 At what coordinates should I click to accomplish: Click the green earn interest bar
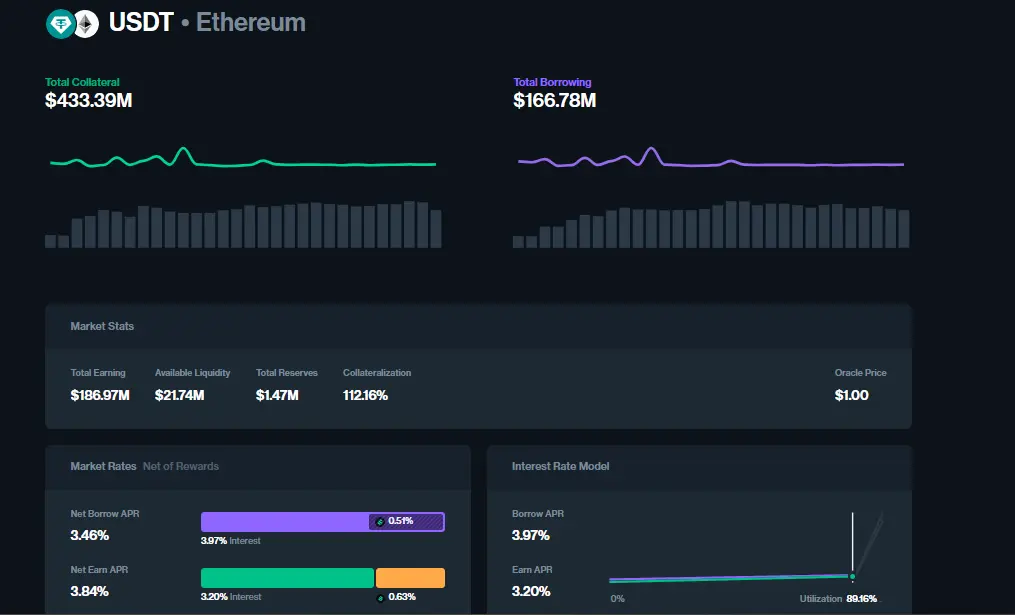tap(287, 578)
